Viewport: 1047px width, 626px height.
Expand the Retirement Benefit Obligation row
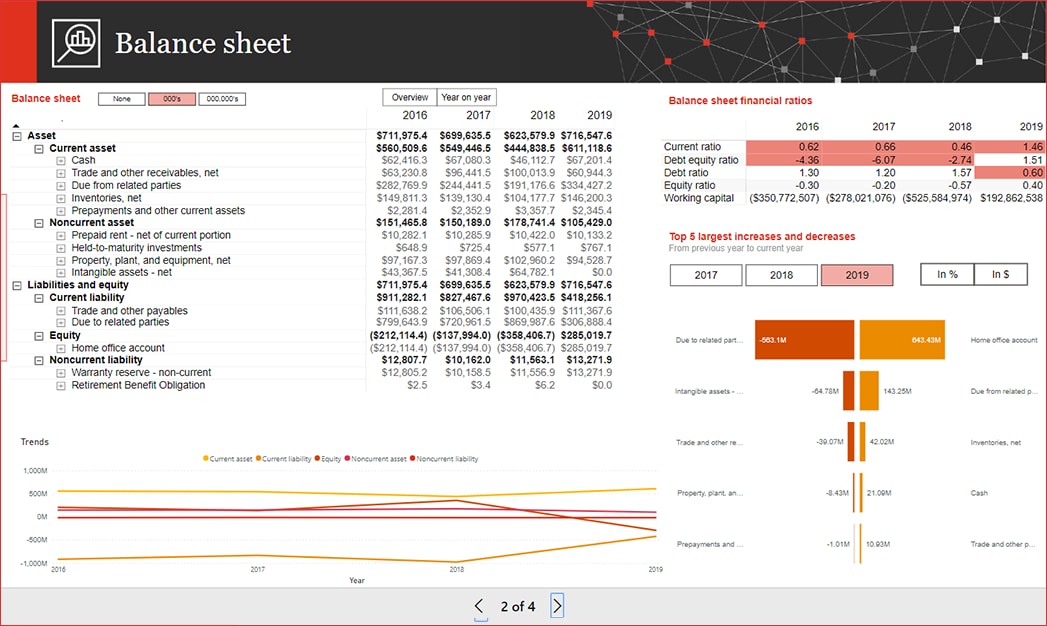coord(61,385)
